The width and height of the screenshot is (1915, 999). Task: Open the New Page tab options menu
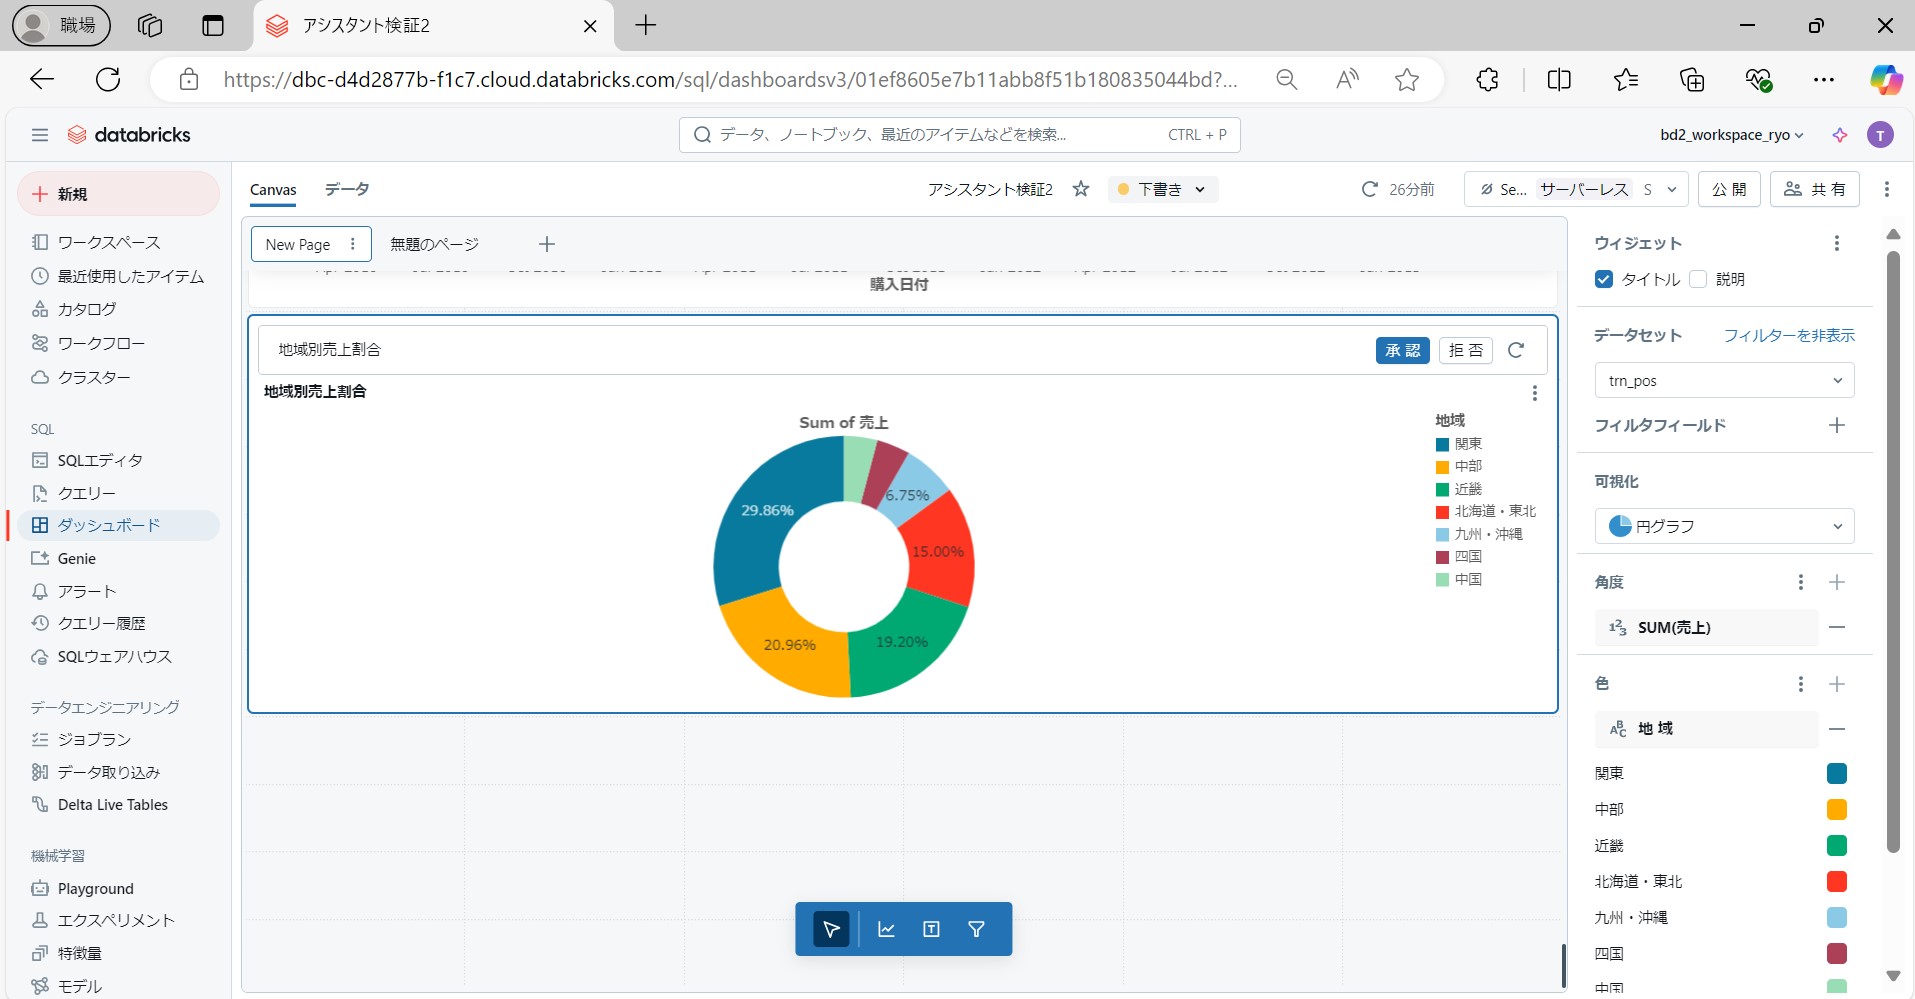[352, 244]
